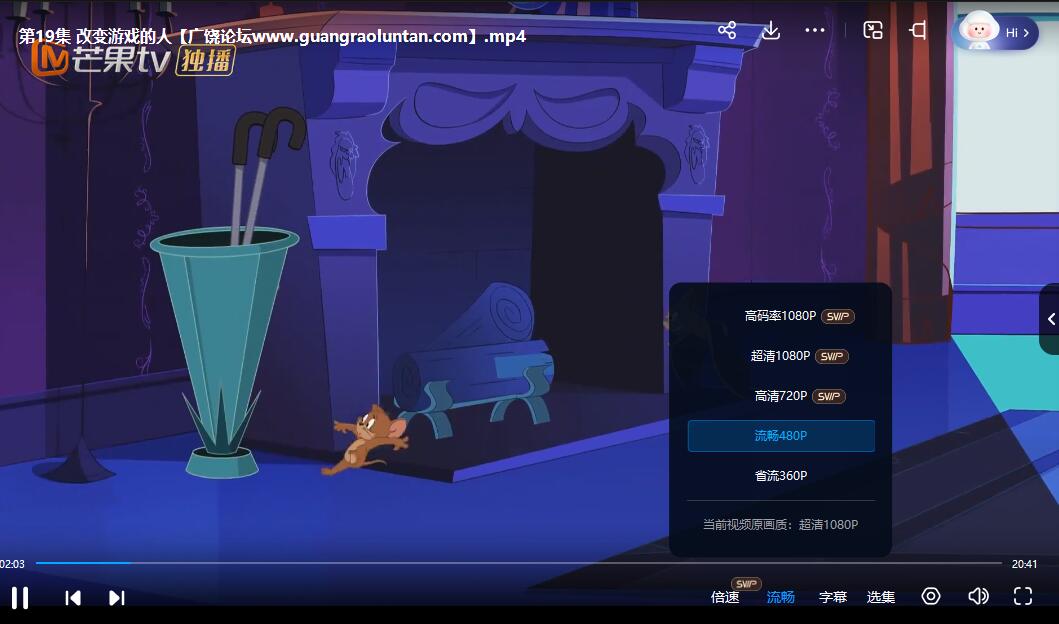This screenshot has height=624, width=1059.
Task: Seek the video progress bar to the middle
Action: [x=519, y=563]
